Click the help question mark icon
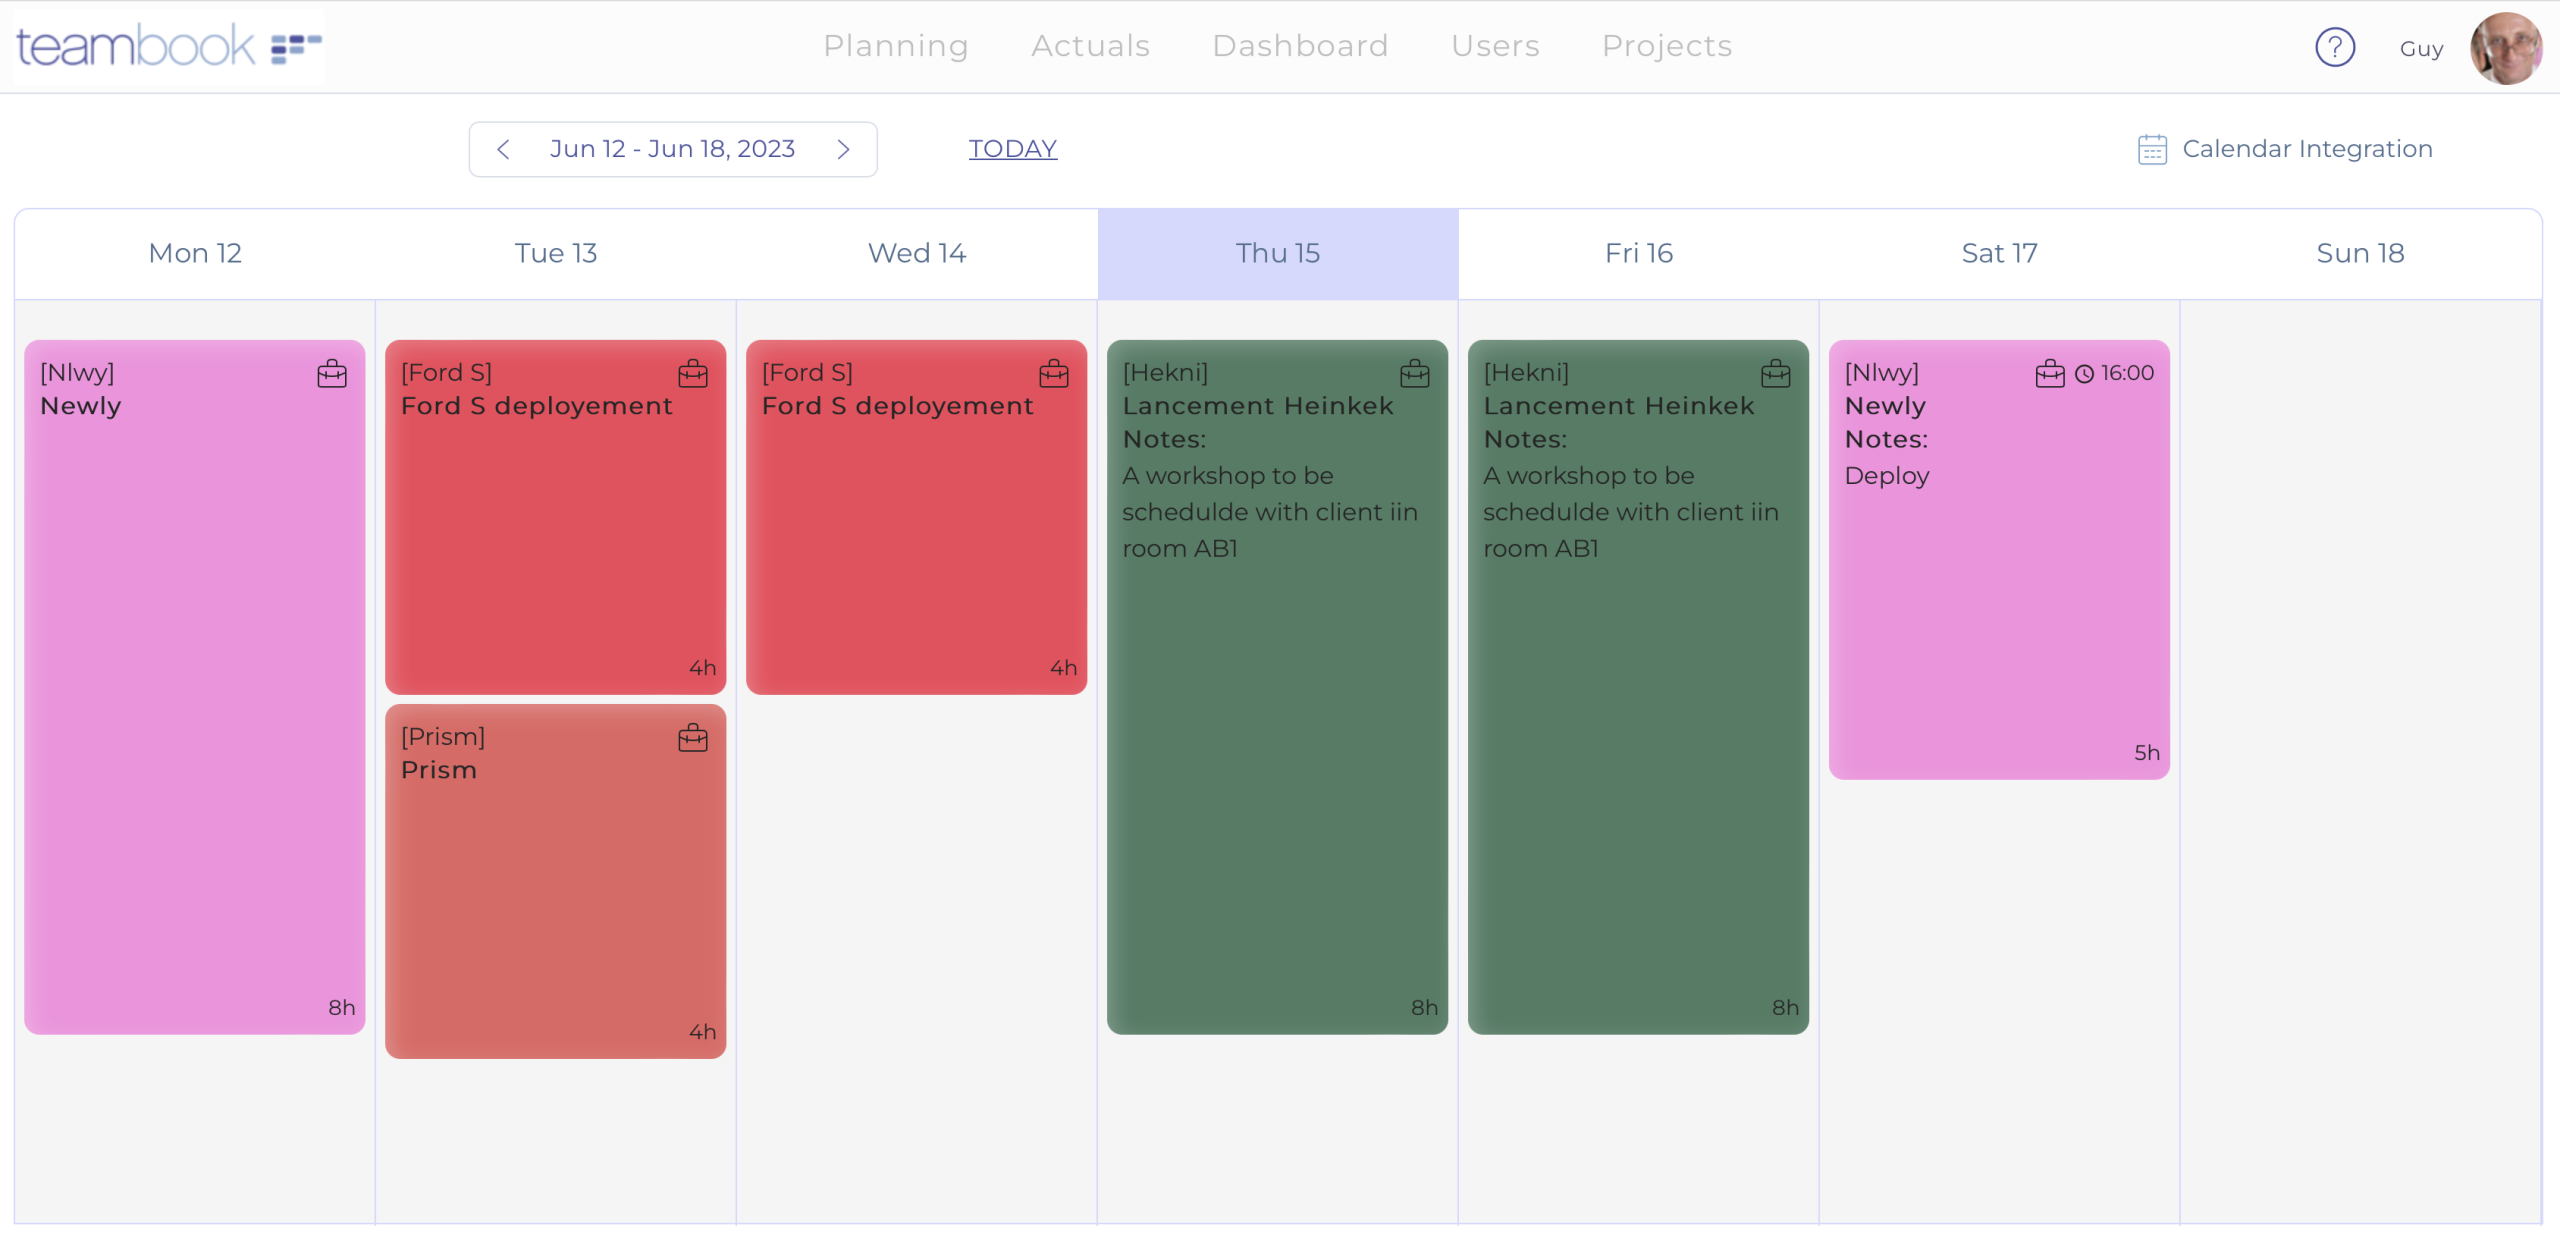Viewport: 2560px width, 1238px height. point(2334,47)
